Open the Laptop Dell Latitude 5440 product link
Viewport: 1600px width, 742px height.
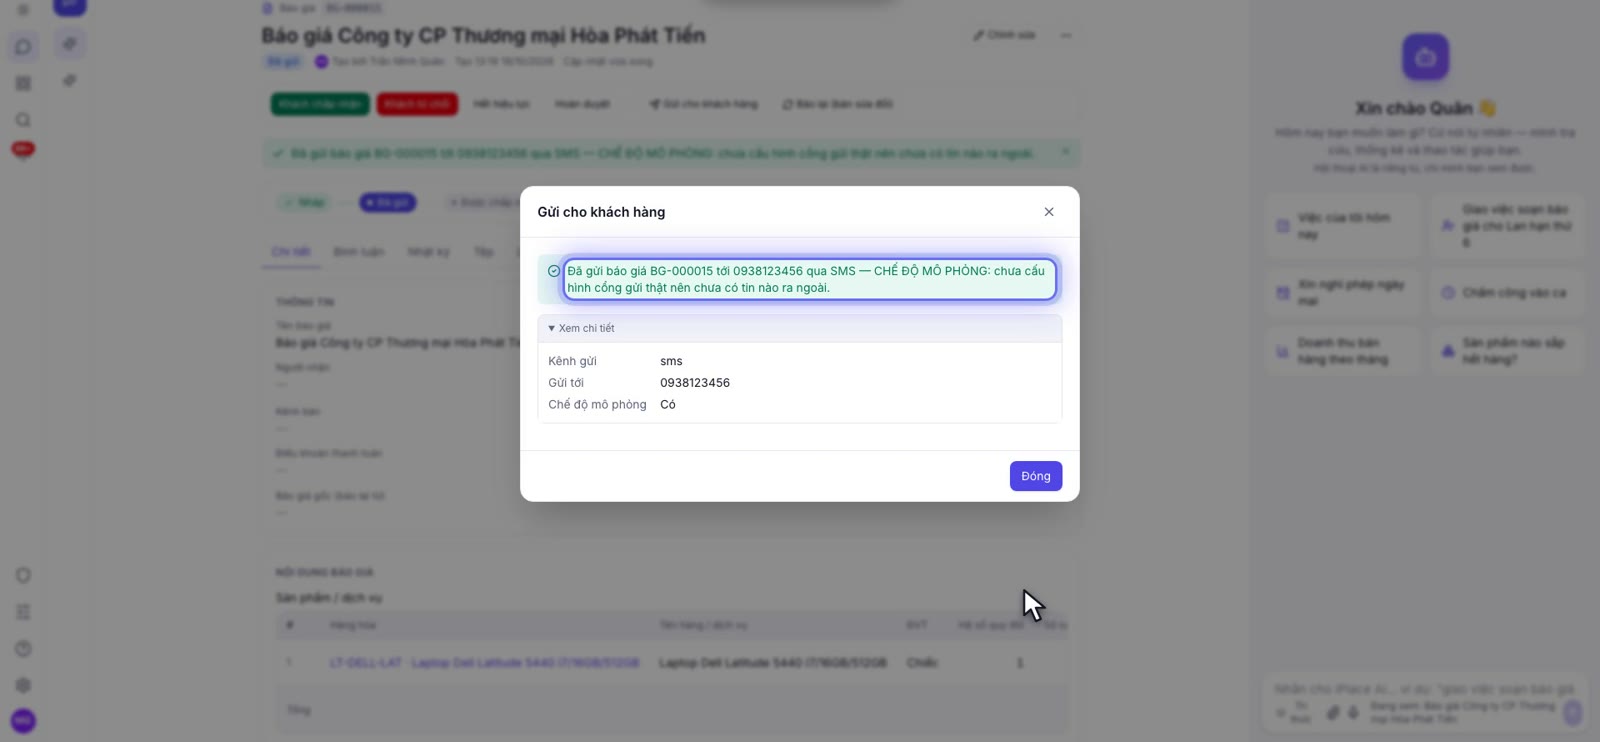click(484, 663)
